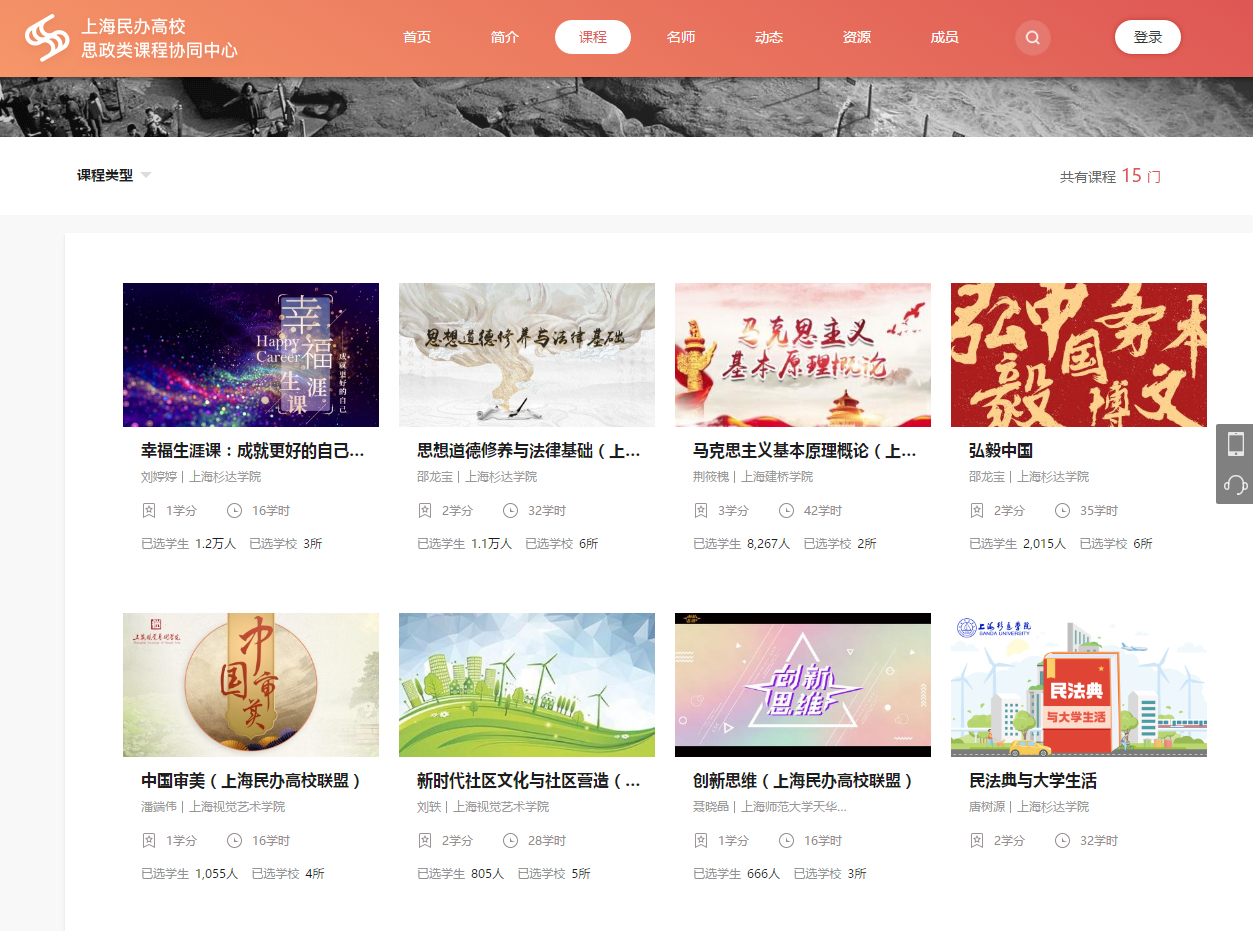Click the 共有课程 15 门 count text
The image size is (1253, 931).
point(1110,176)
